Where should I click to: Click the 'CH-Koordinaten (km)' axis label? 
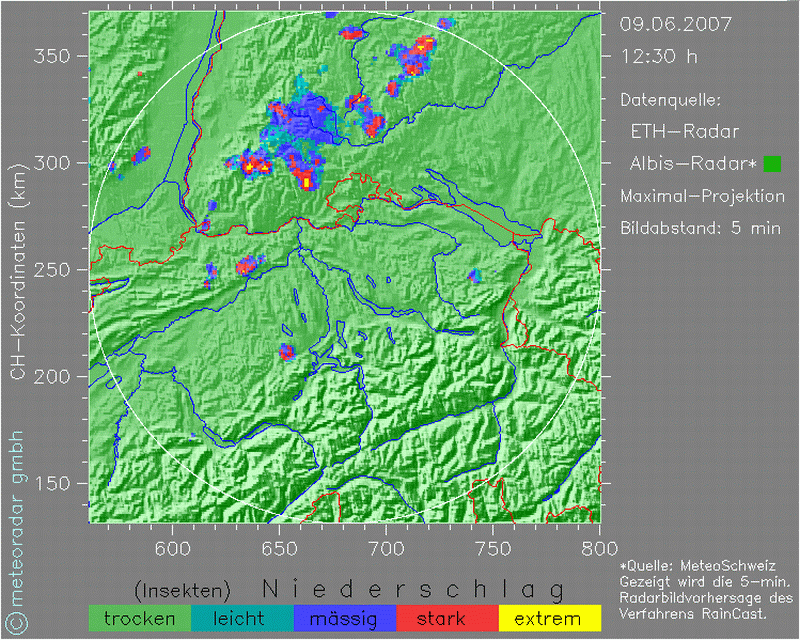click(17, 272)
